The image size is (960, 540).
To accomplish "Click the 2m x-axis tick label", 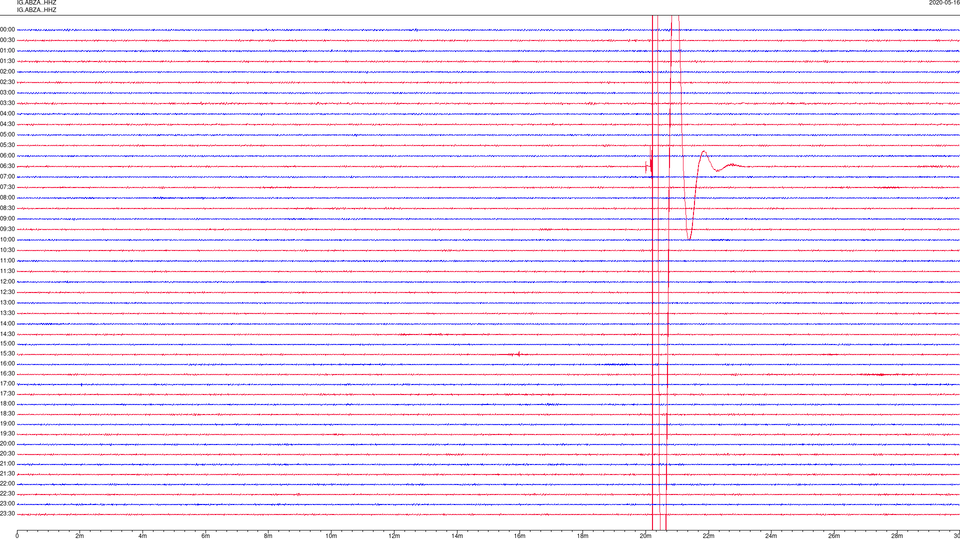I will pyautogui.click(x=80, y=536).
